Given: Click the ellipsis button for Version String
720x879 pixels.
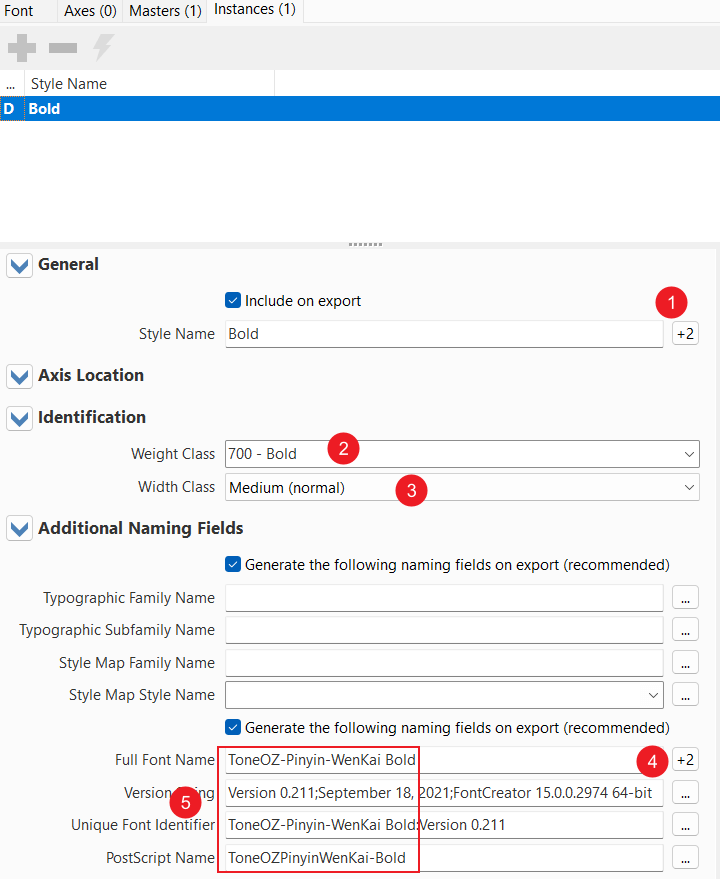Looking at the screenshot, I should click(685, 793).
